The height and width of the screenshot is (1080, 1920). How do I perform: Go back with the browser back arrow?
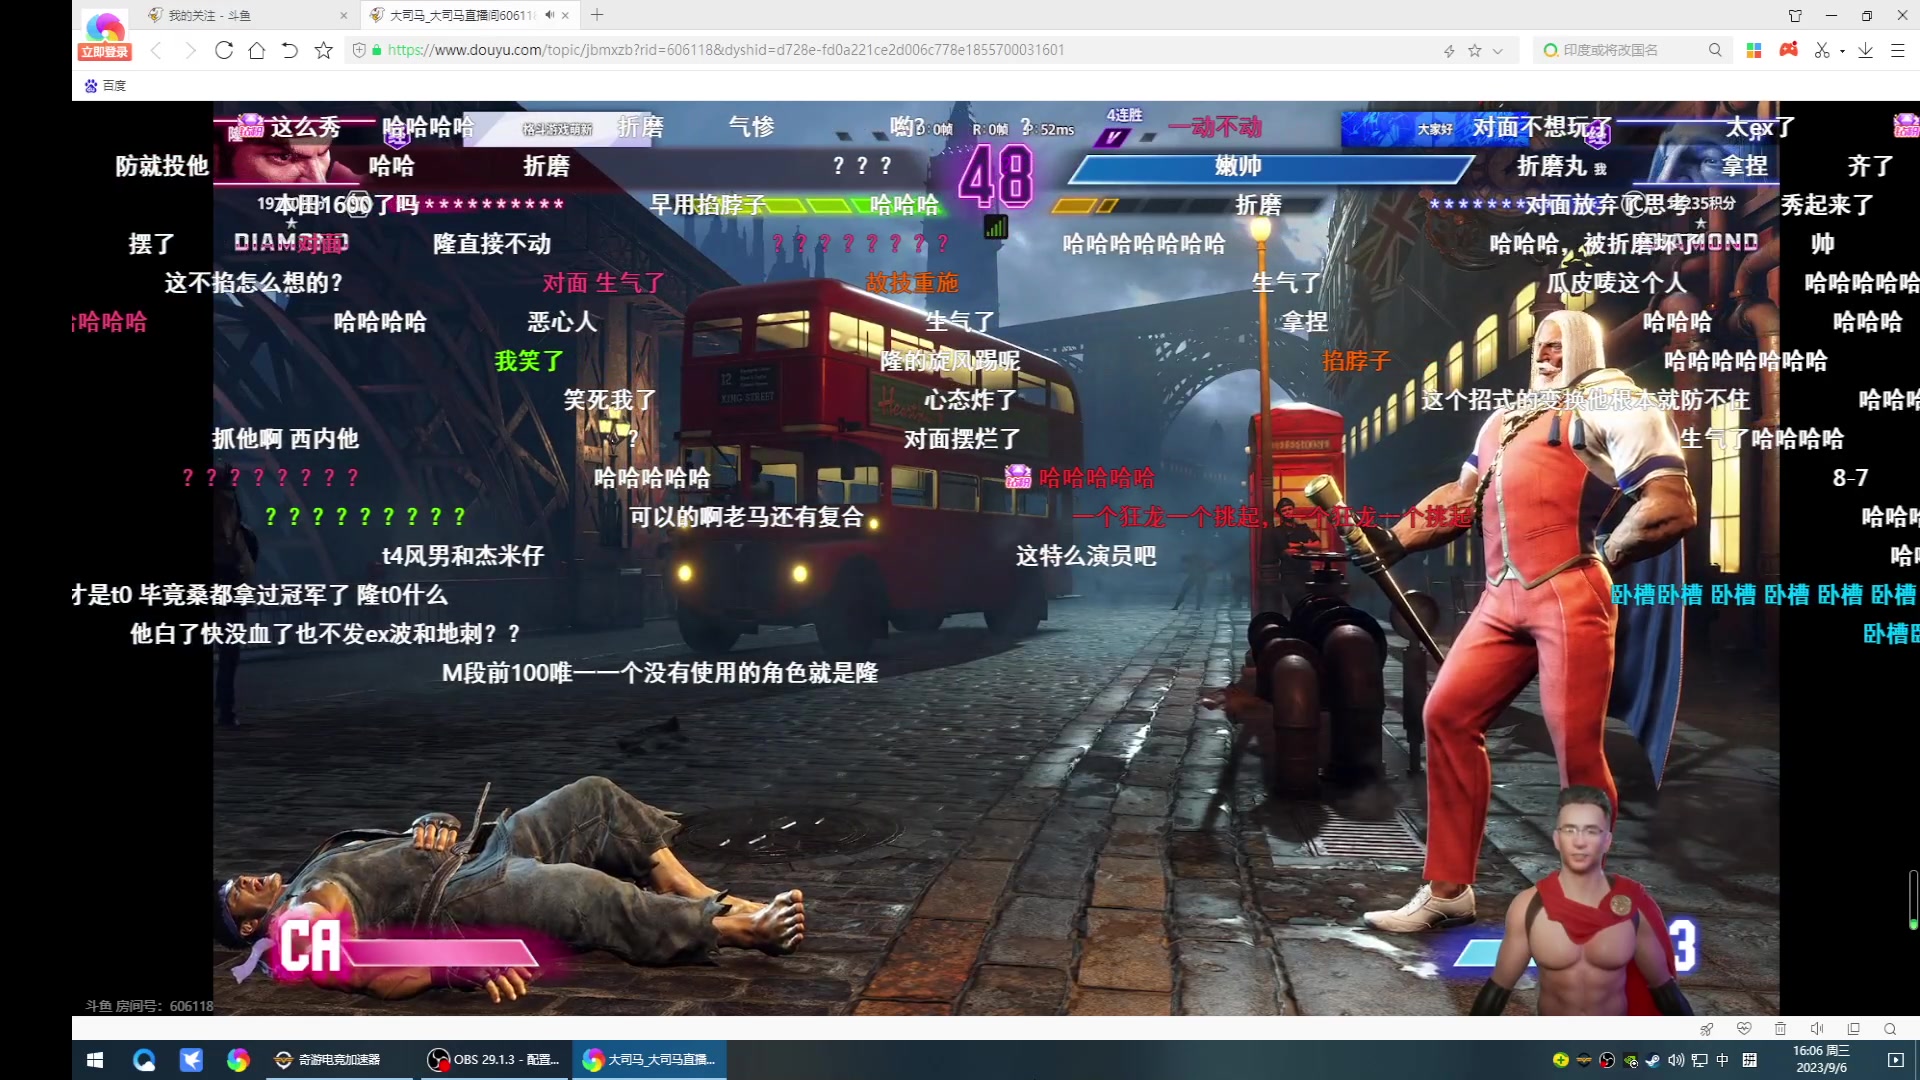tap(156, 50)
